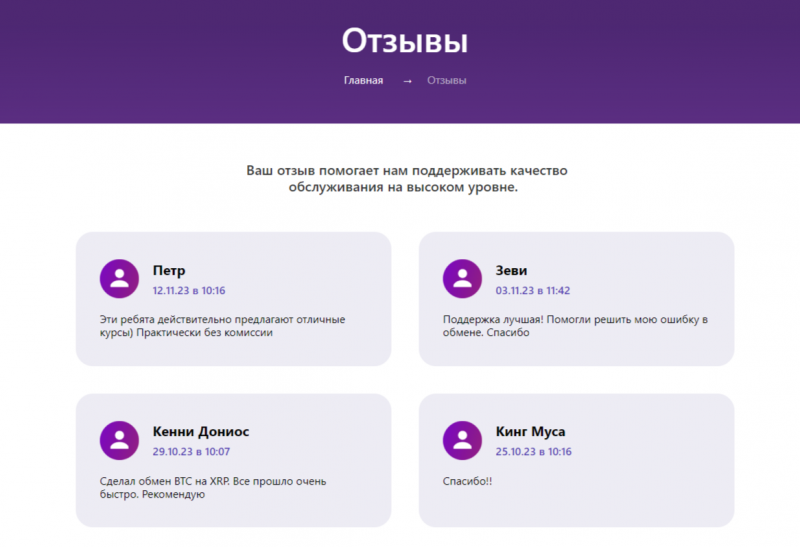
Task: Open the Главная breadcrumb link
Action: [x=363, y=80]
